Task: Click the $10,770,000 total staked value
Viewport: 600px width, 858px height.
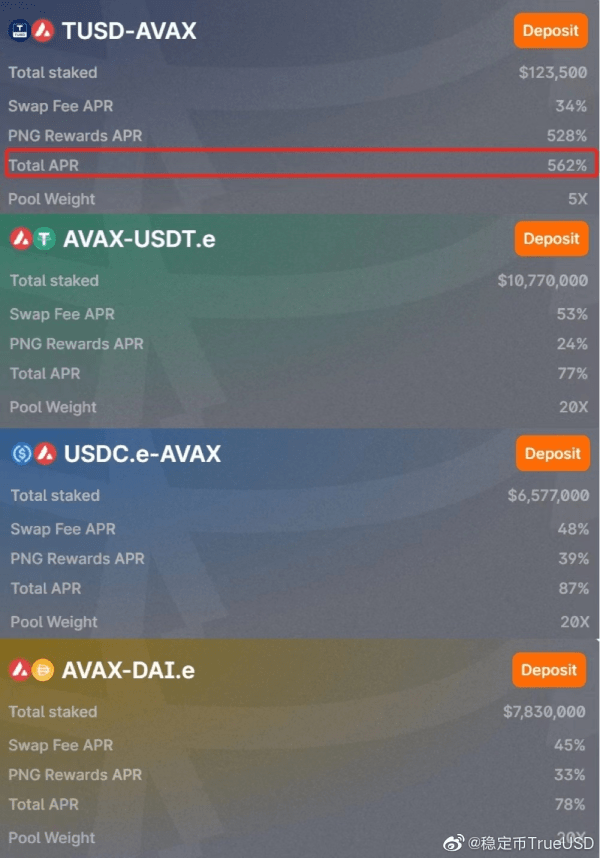Action: pyautogui.click(x=542, y=281)
